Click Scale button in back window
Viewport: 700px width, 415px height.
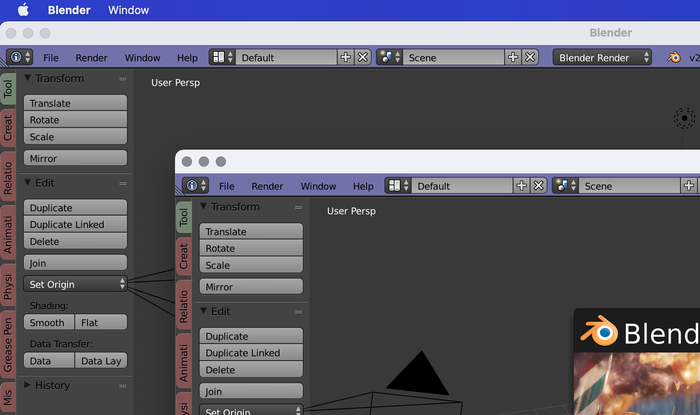75,137
